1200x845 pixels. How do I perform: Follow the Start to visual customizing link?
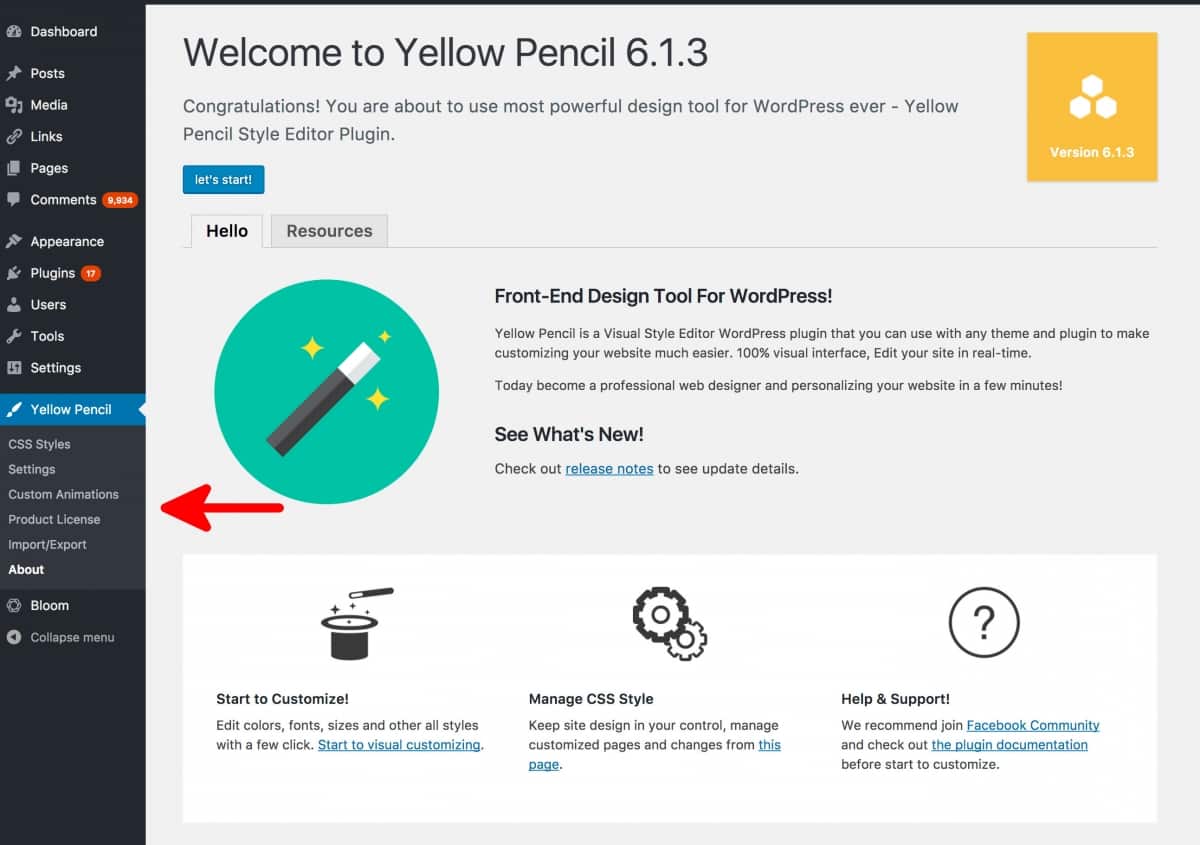point(398,744)
